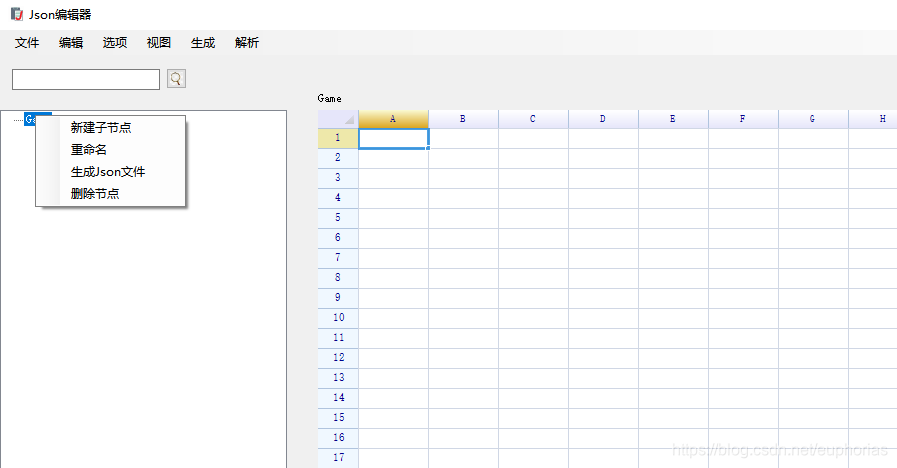Select row 15 header
Viewport: 897px width, 468px height.
coord(338,418)
